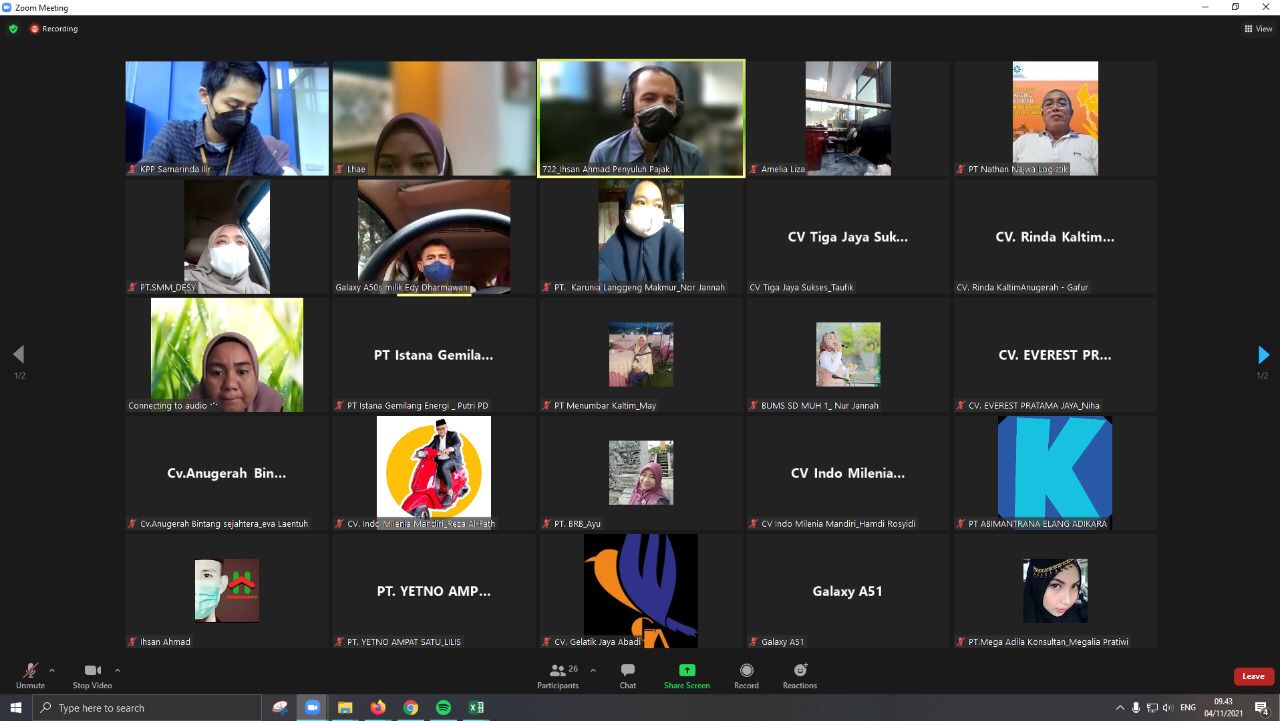Open the Reactions menu

(799, 675)
